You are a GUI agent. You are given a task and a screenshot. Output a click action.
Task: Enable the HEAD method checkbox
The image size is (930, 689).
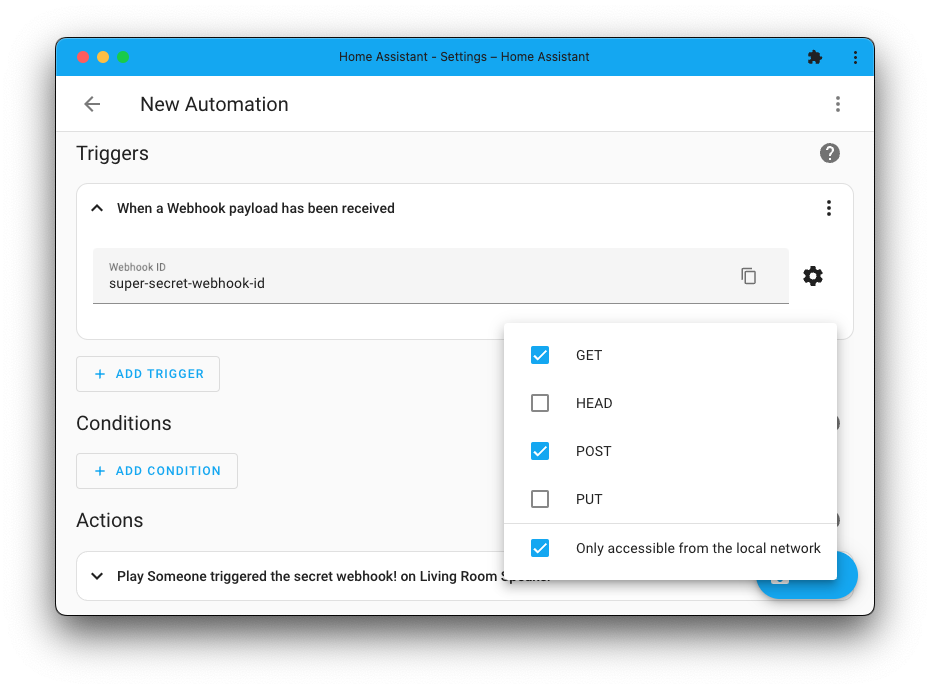click(x=540, y=403)
